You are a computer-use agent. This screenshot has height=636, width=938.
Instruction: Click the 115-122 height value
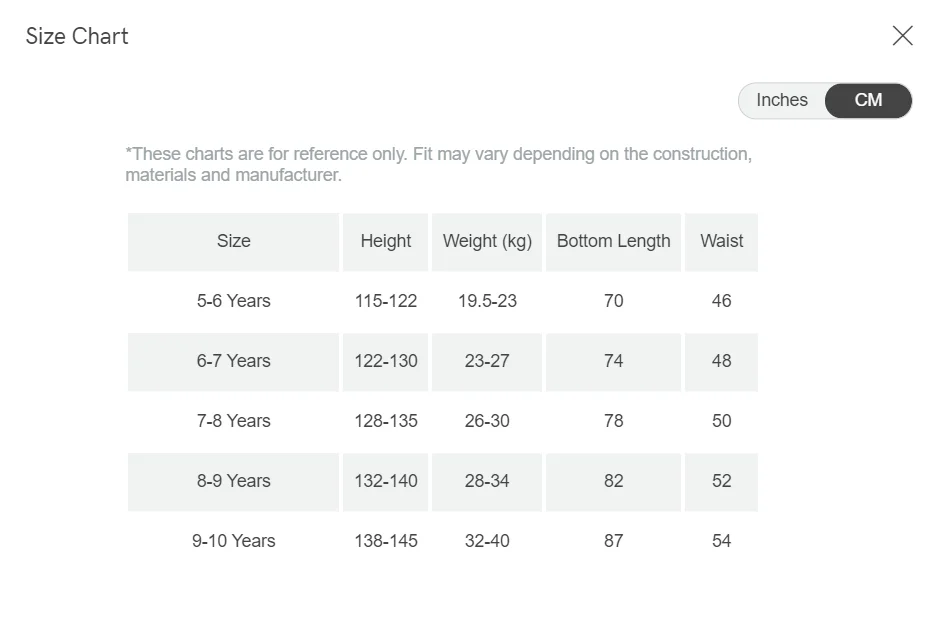click(385, 301)
